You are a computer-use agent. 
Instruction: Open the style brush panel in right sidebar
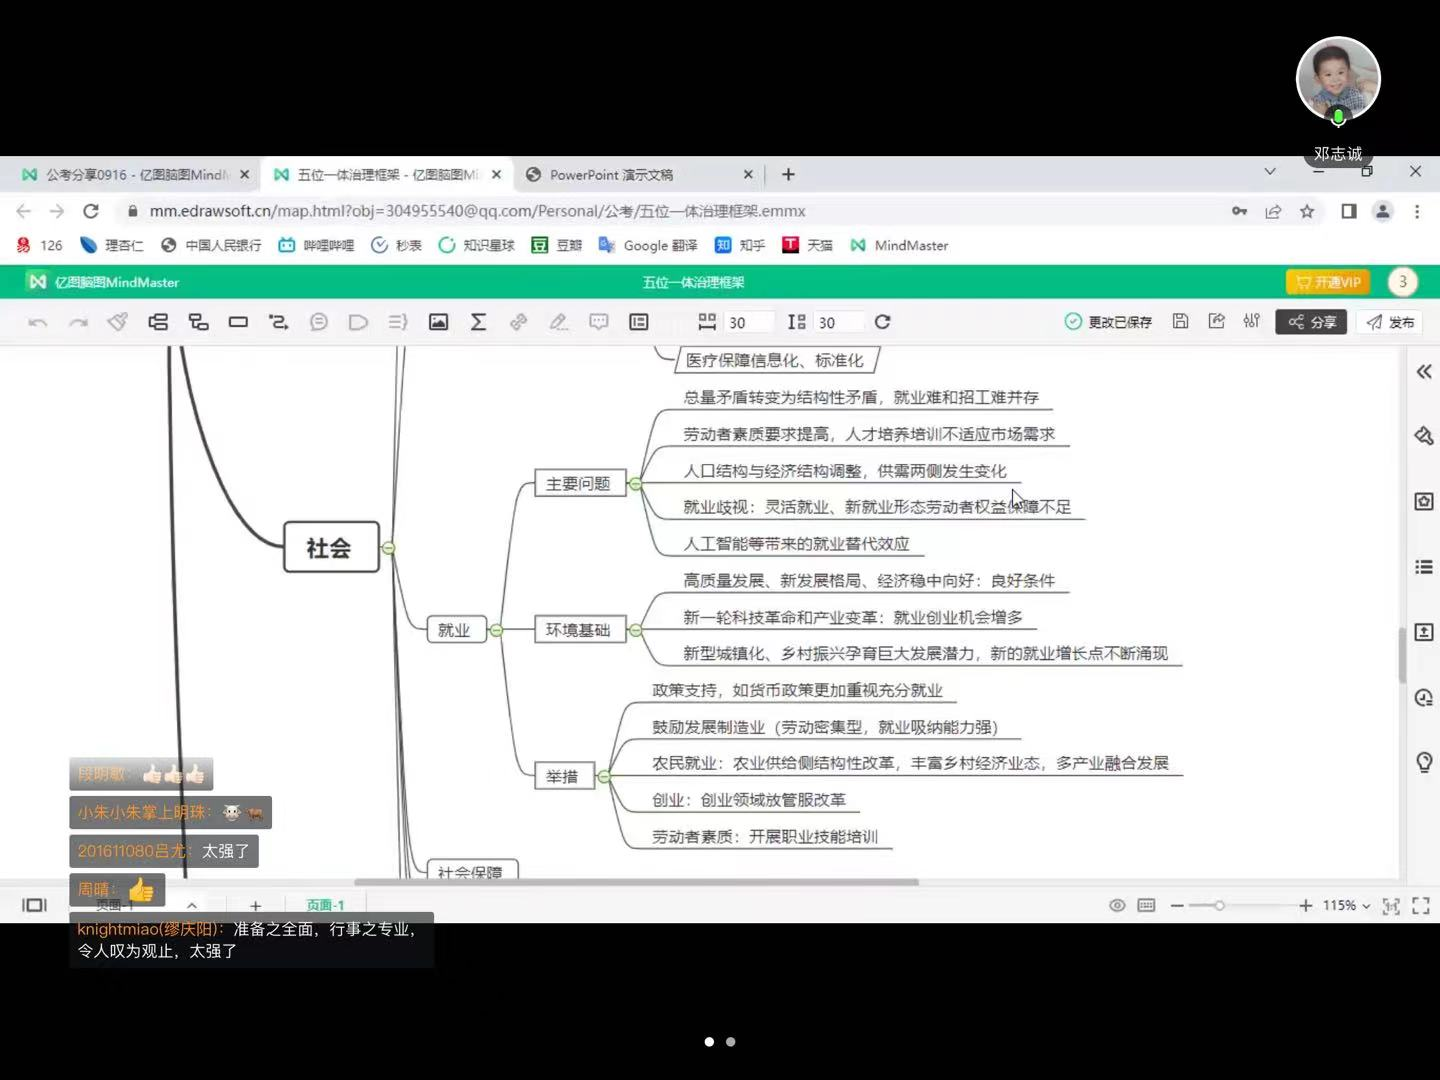coord(1424,436)
